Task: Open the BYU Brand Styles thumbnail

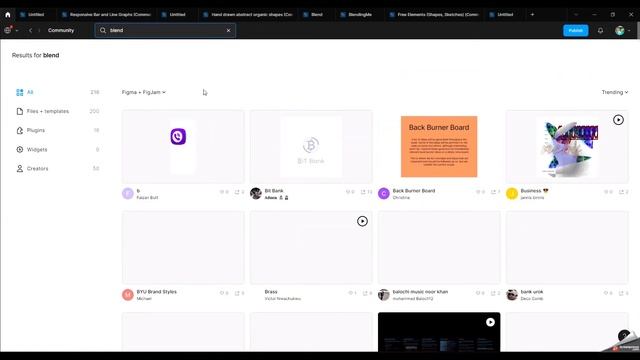Action: tap(183, 247)
